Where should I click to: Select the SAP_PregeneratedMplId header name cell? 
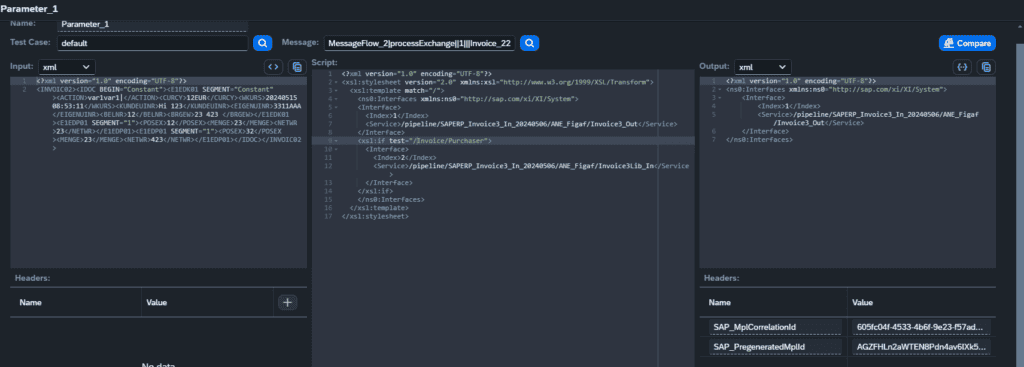(x=774, y=347)
